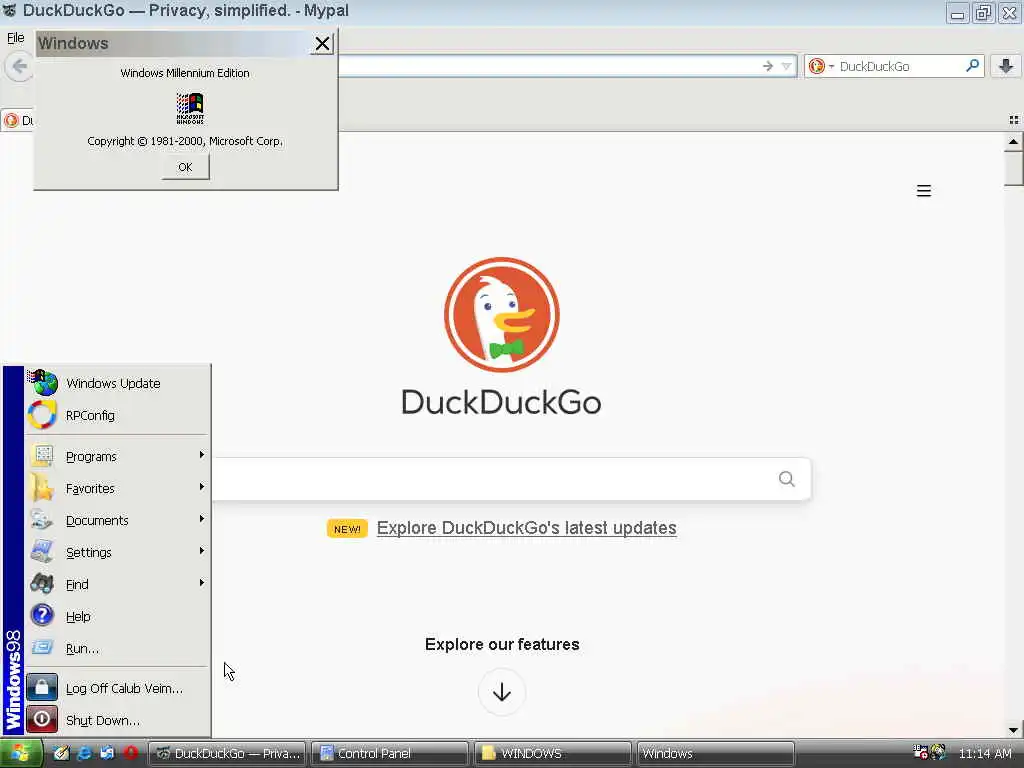Viewport: 1024px width, 768px height.
Task: Click the Run icon in Start menu
Action: tap(42, 647)
